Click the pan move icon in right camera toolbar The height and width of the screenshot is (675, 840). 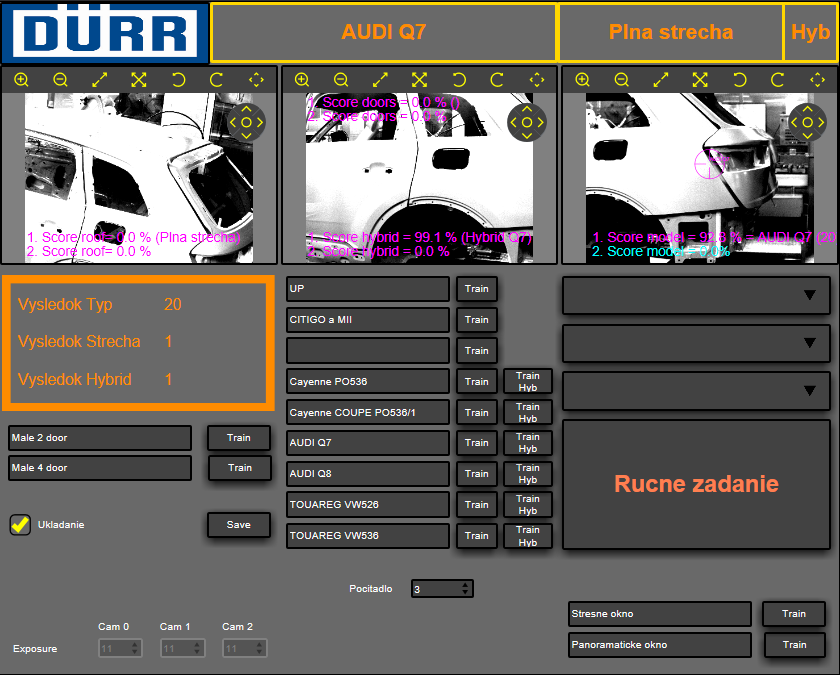(818, 80)
